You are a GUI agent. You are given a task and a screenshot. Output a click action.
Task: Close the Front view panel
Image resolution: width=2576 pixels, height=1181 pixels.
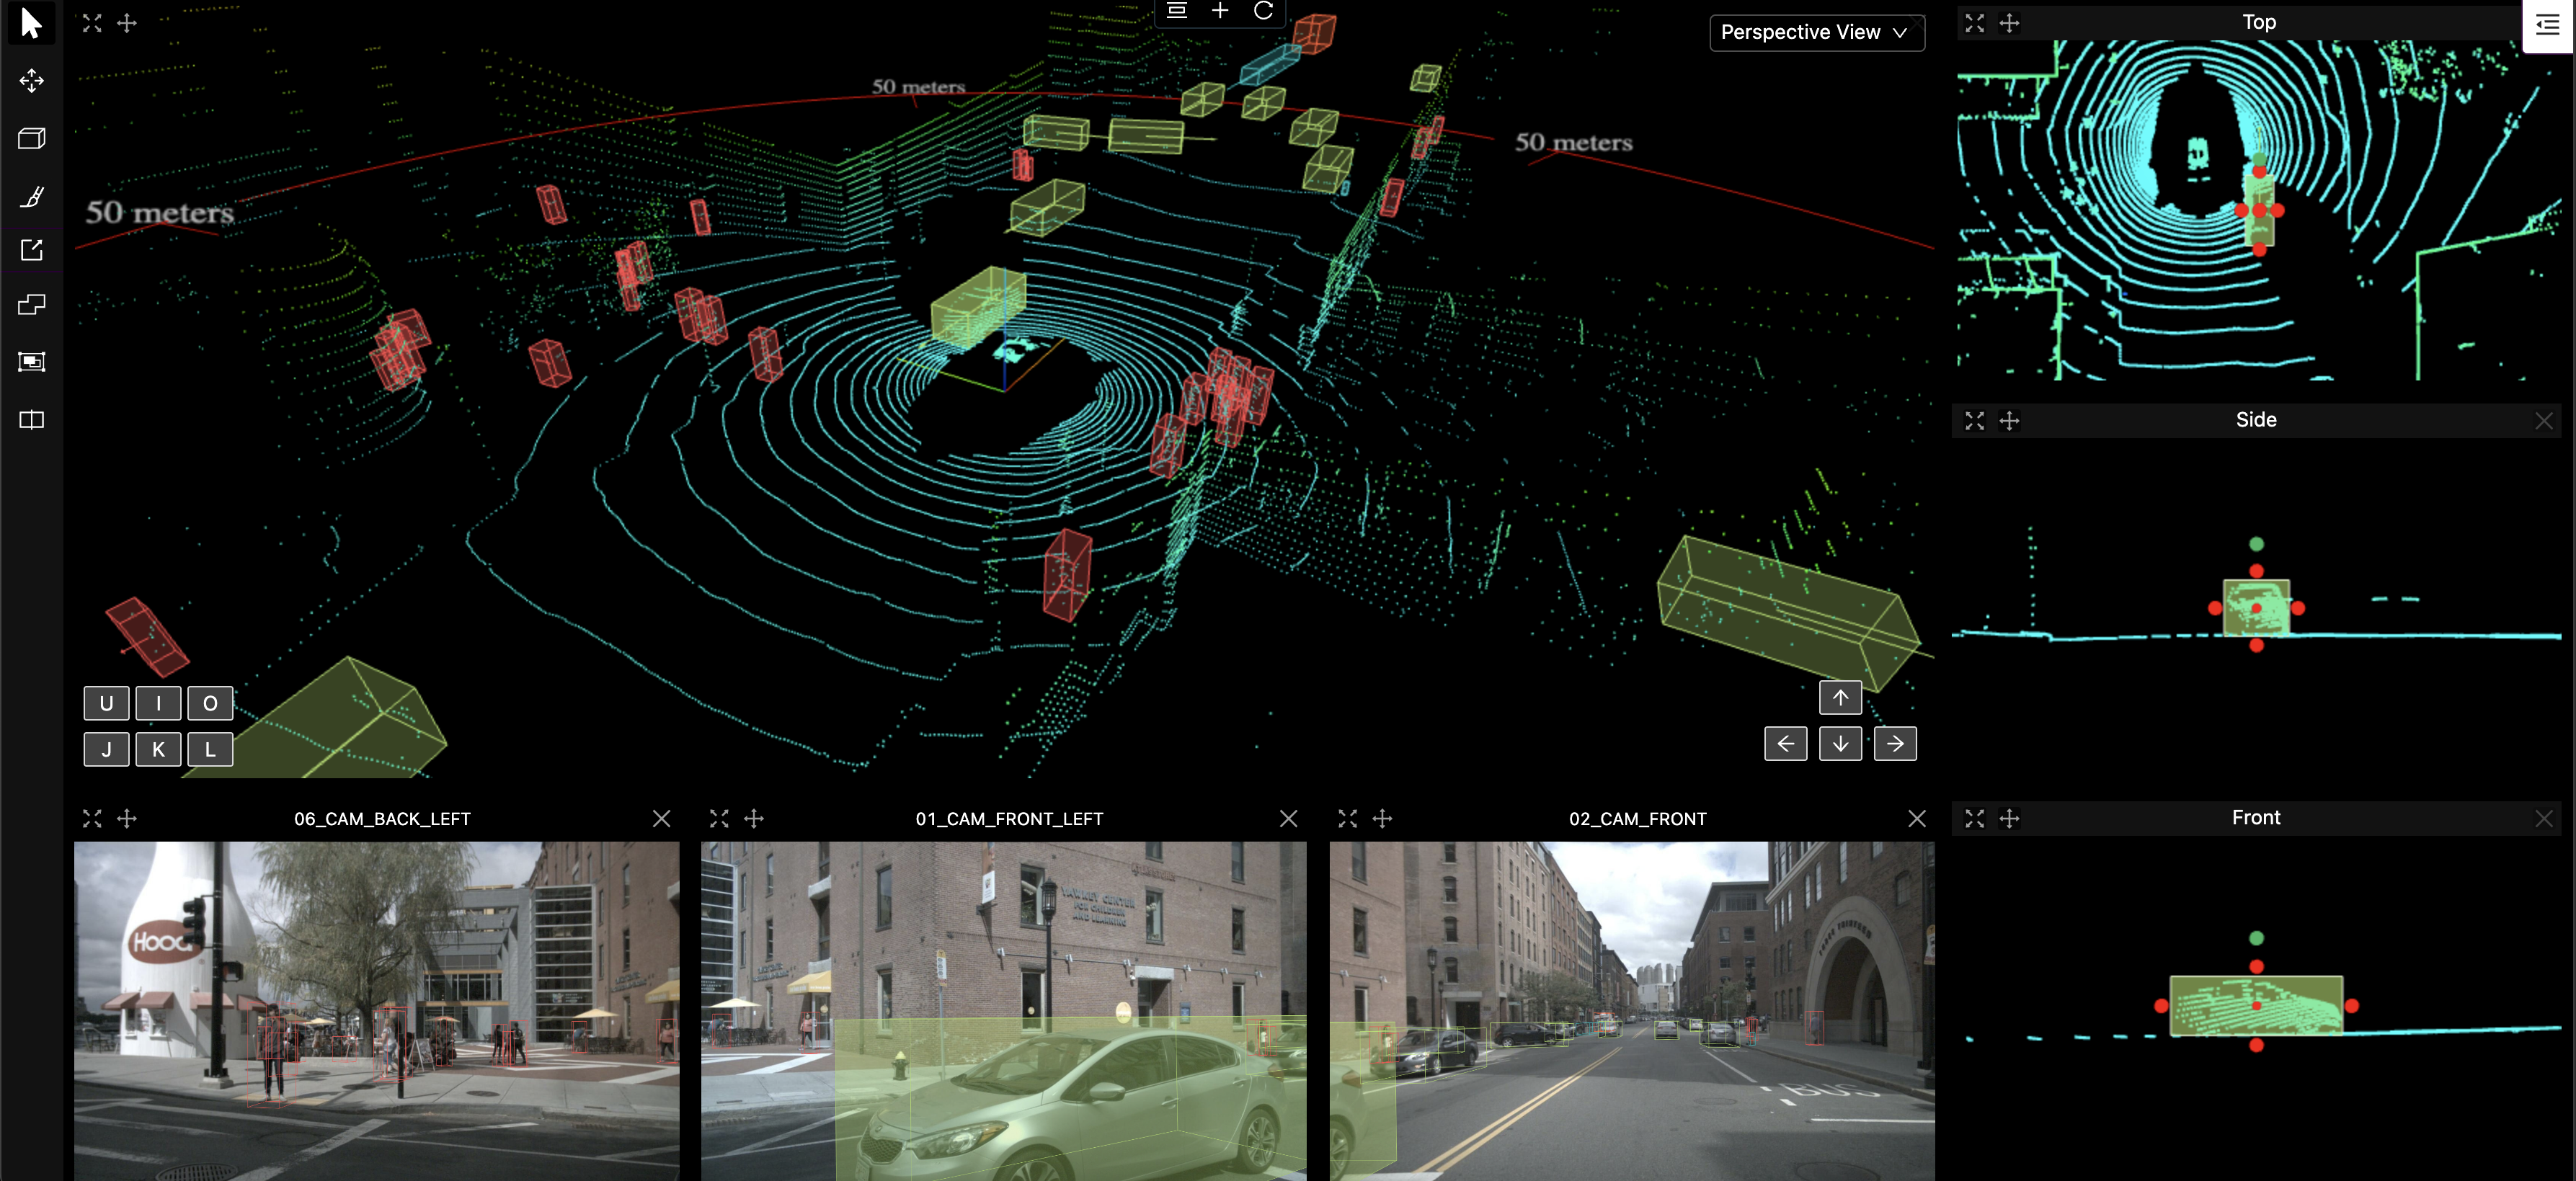[2544, 819]
